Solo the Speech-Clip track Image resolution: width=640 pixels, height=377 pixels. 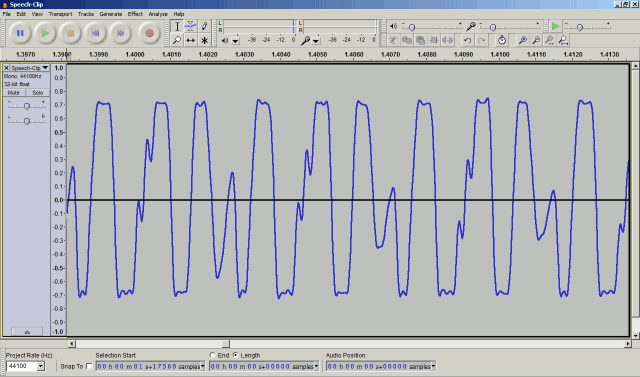(38, 93)
